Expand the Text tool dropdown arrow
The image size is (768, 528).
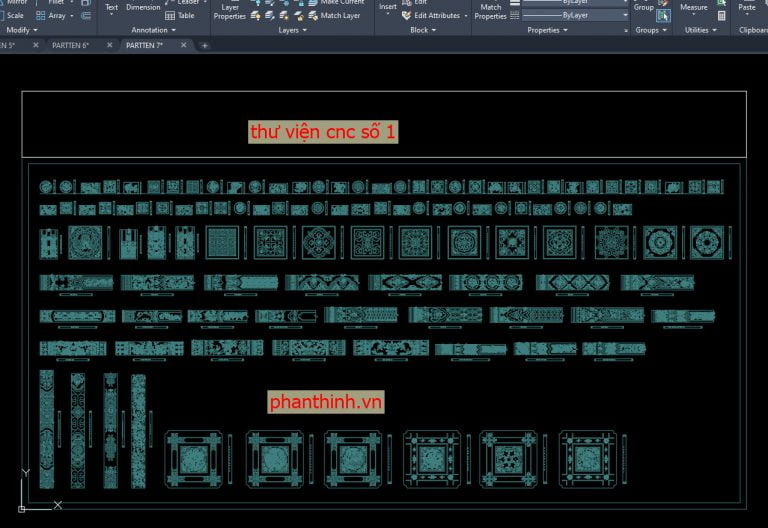pos(111,15)
